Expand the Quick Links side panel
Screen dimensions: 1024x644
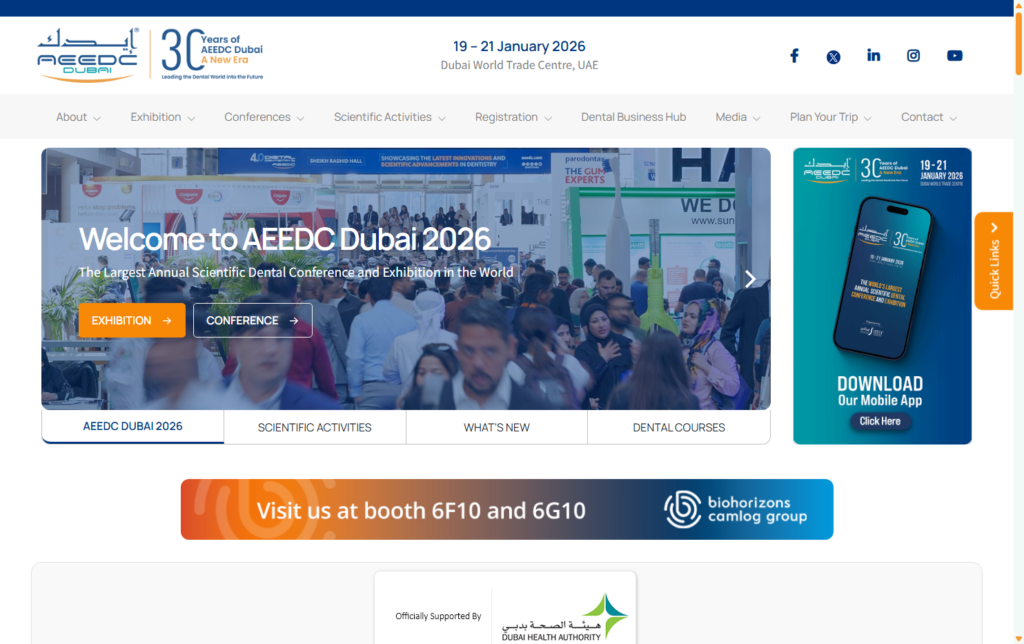994,261
